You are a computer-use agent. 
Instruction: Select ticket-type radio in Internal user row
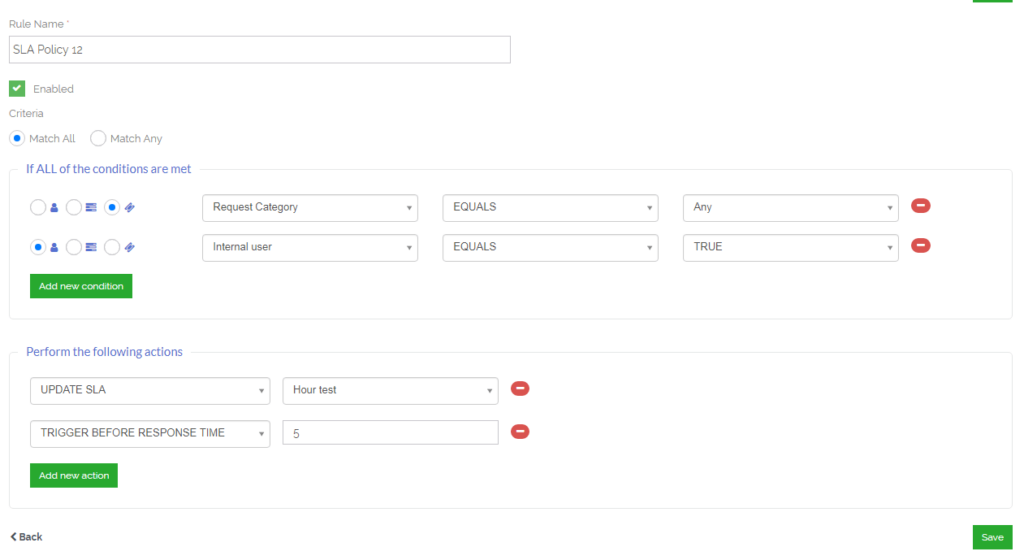112,247
